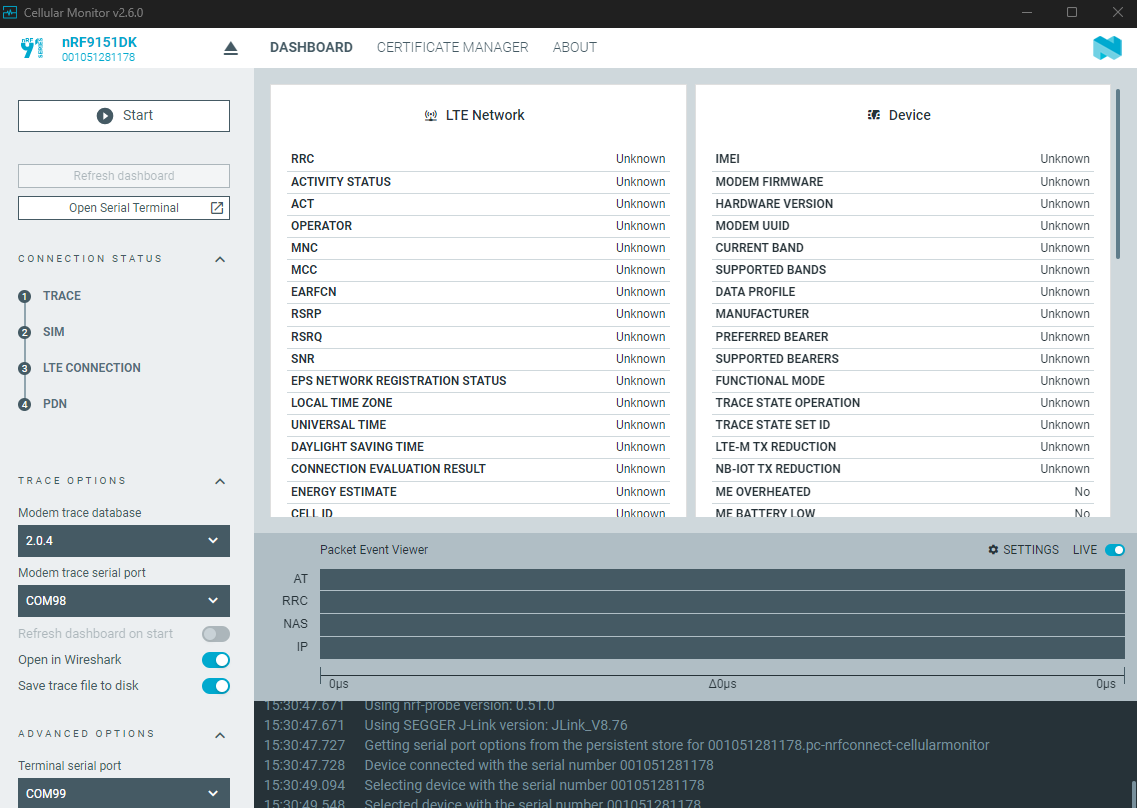The image size is (1137, 808).
Task: Click the LTE Network antenna icon
Action: coord(431,115)
